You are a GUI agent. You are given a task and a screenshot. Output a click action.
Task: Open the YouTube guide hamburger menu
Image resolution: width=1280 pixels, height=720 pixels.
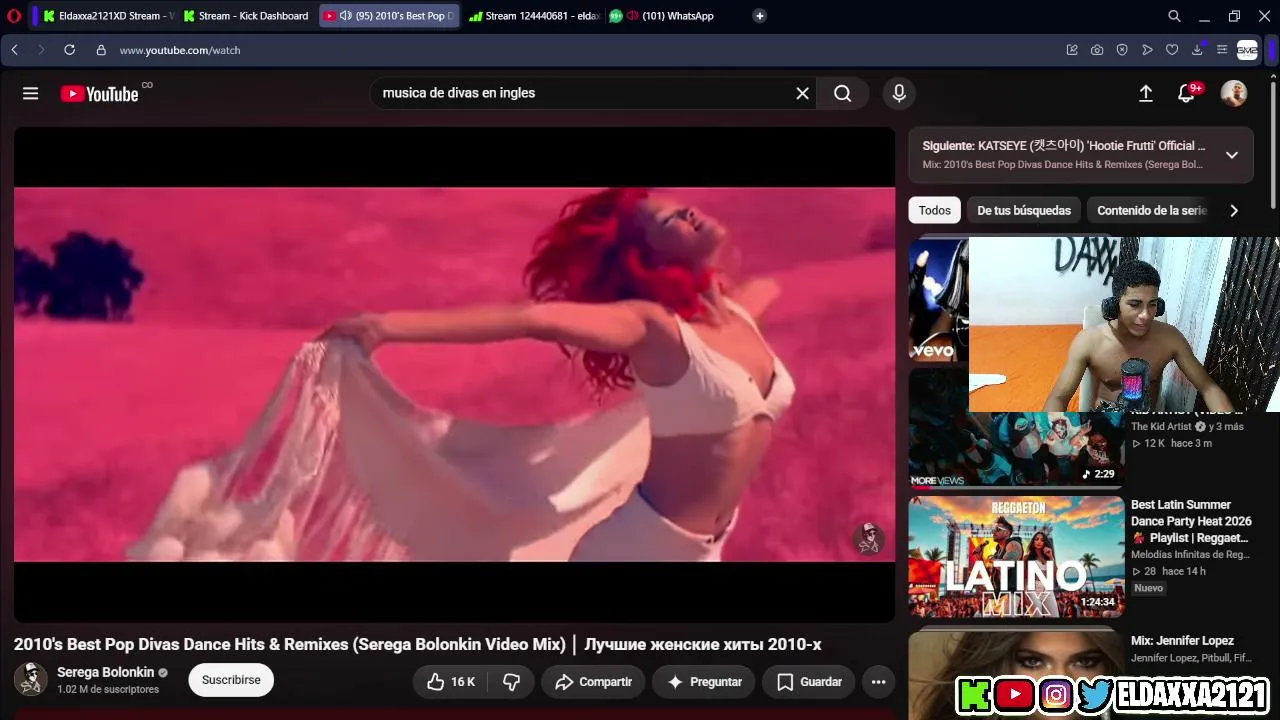click(31, 93)
